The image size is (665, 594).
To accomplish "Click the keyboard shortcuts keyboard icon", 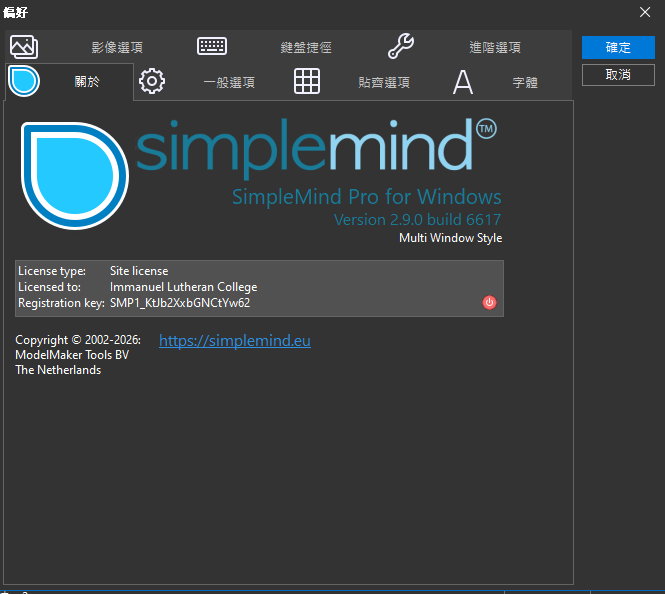I will 211,46.
